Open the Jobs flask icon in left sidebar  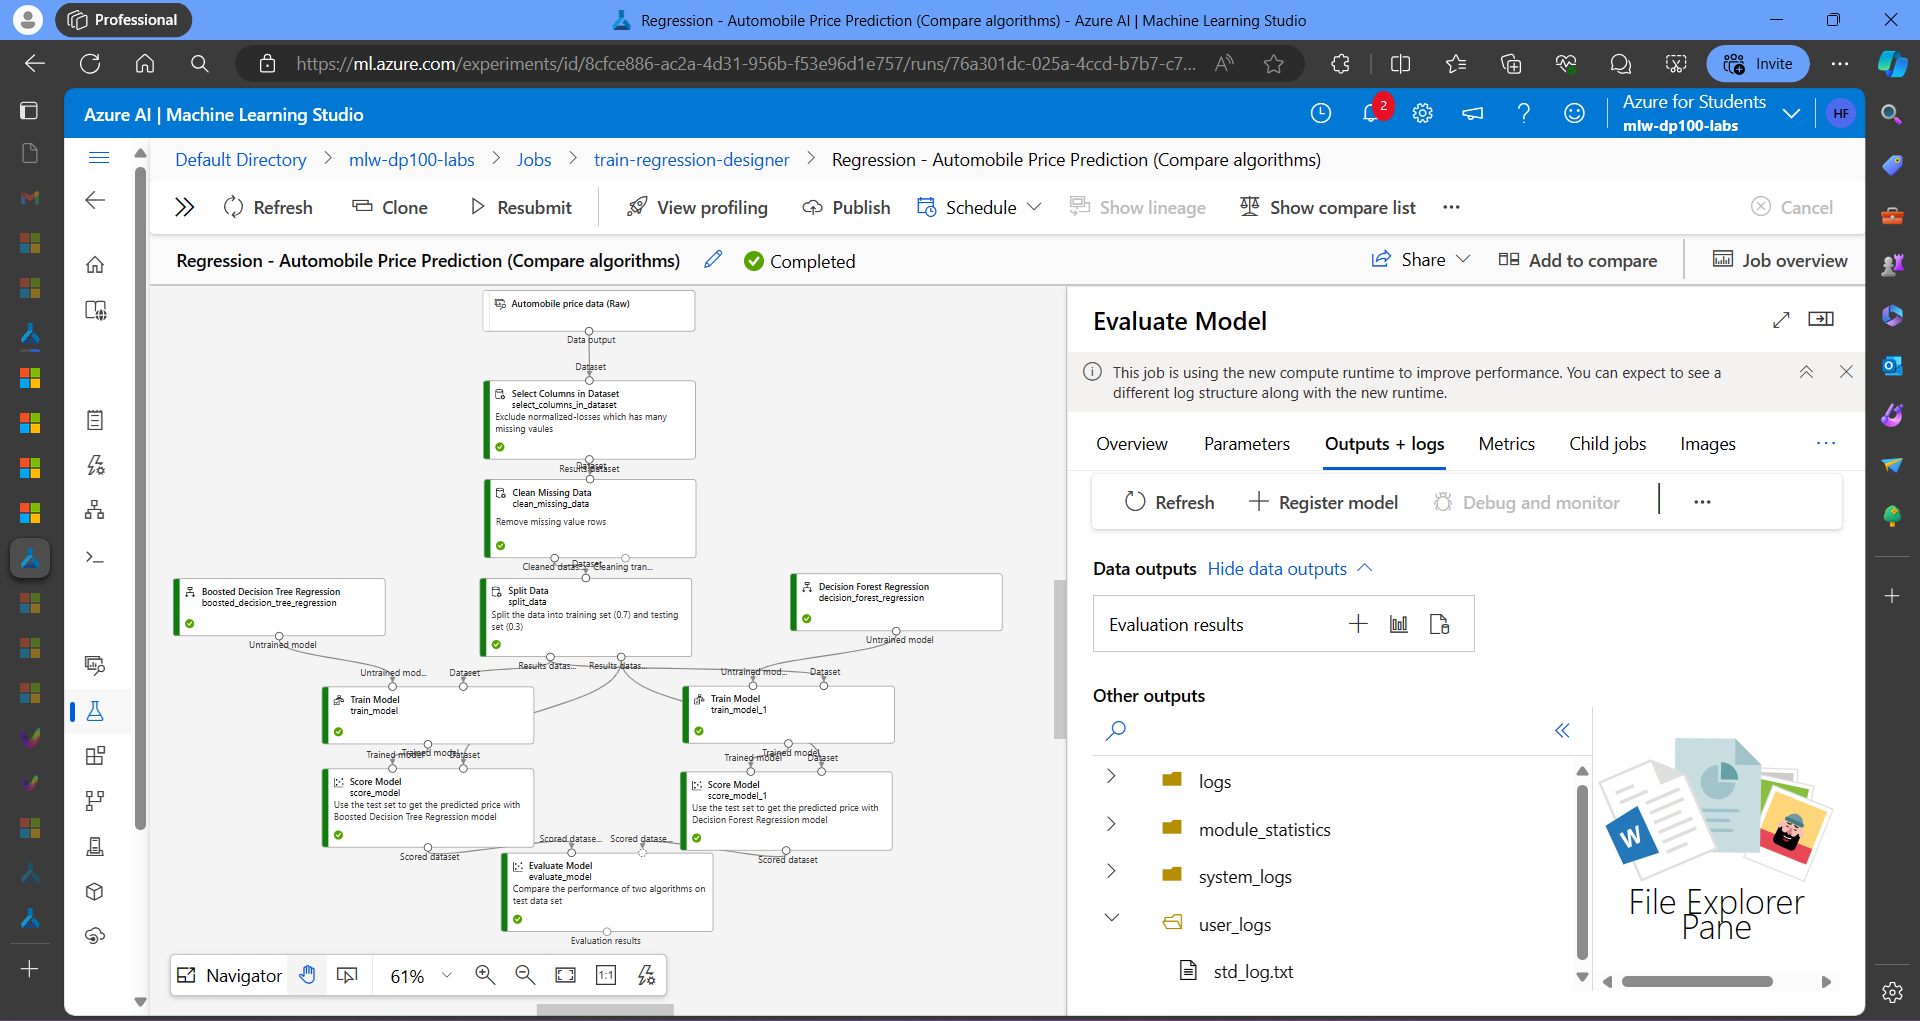(95, 711)
